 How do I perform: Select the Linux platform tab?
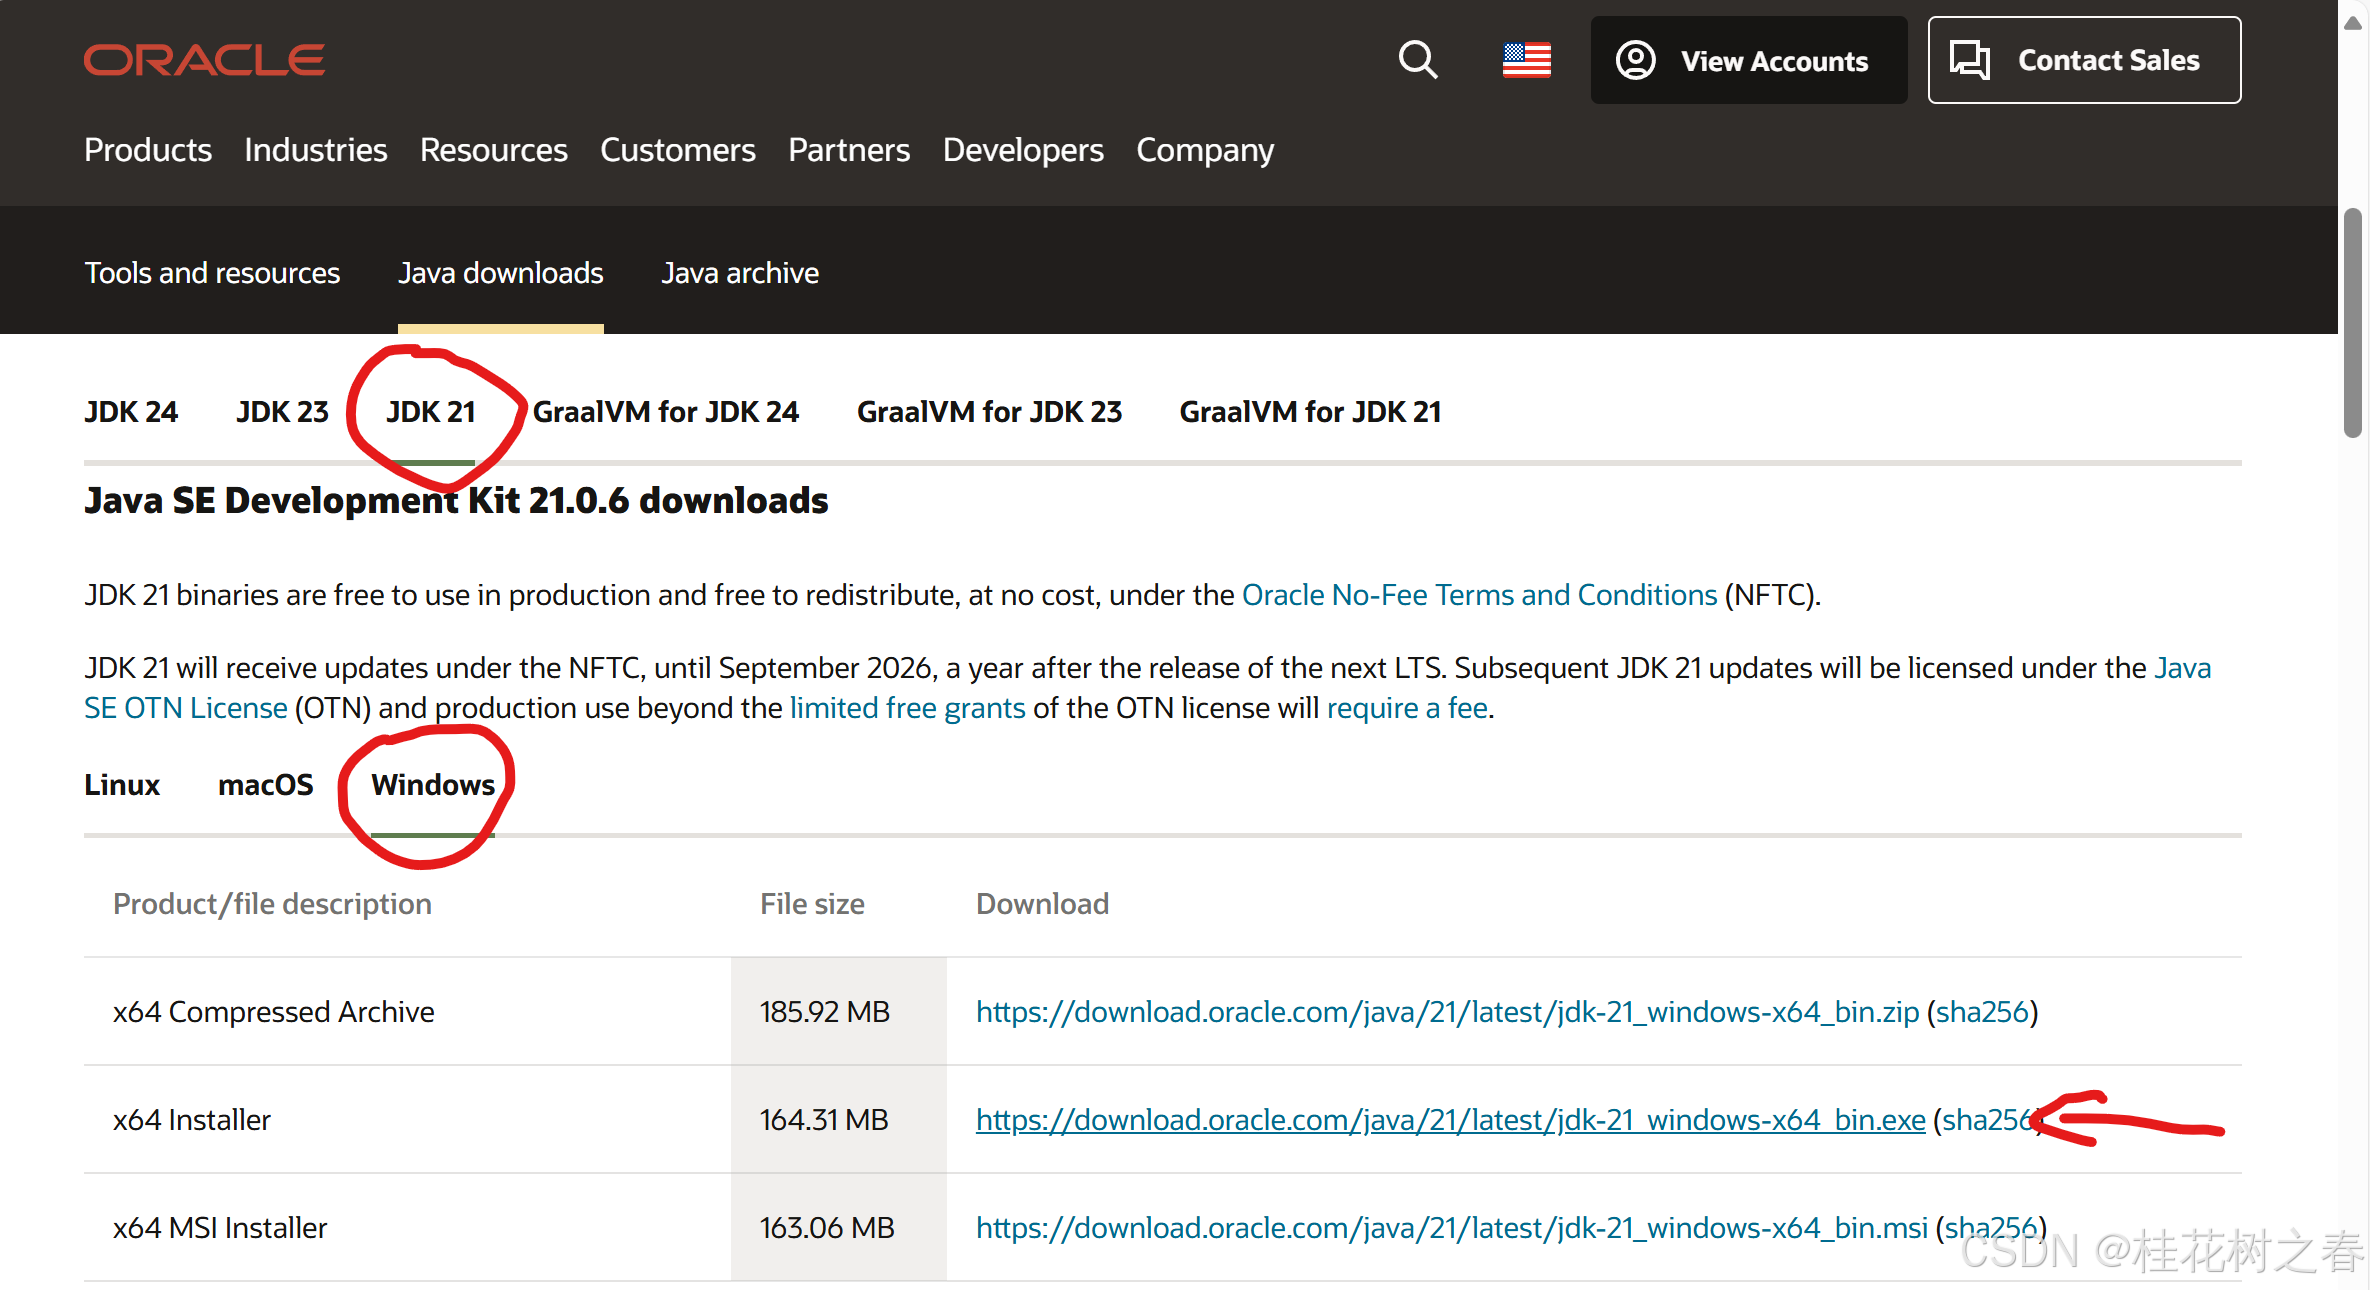(122, 785)
